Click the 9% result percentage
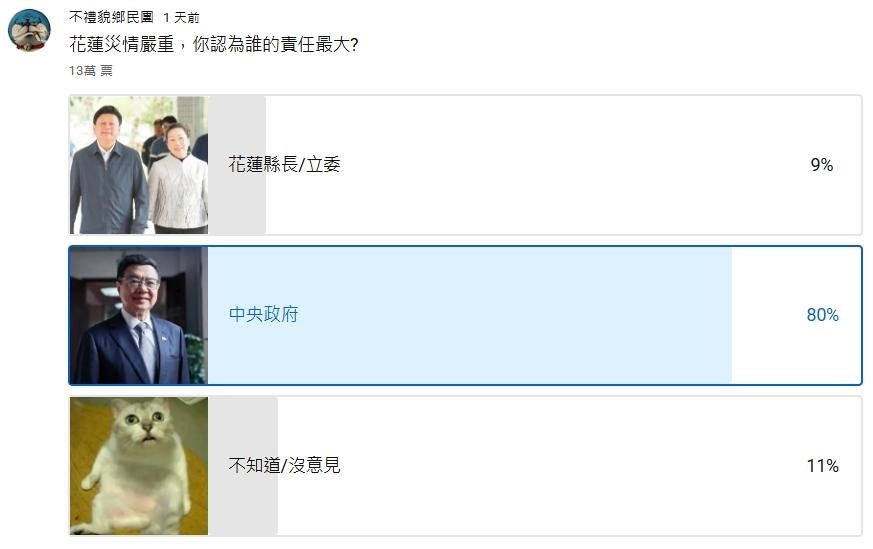Image resolution: width=873 pixels, height=549 pixels. click(822, 165)
